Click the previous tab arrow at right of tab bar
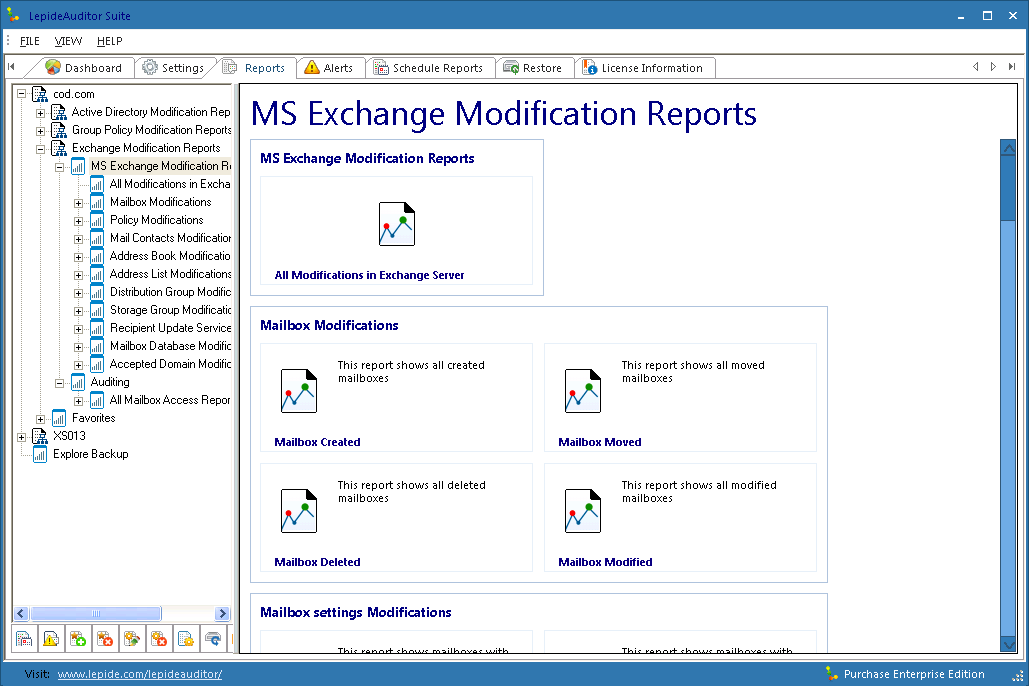 pos(975,66)
